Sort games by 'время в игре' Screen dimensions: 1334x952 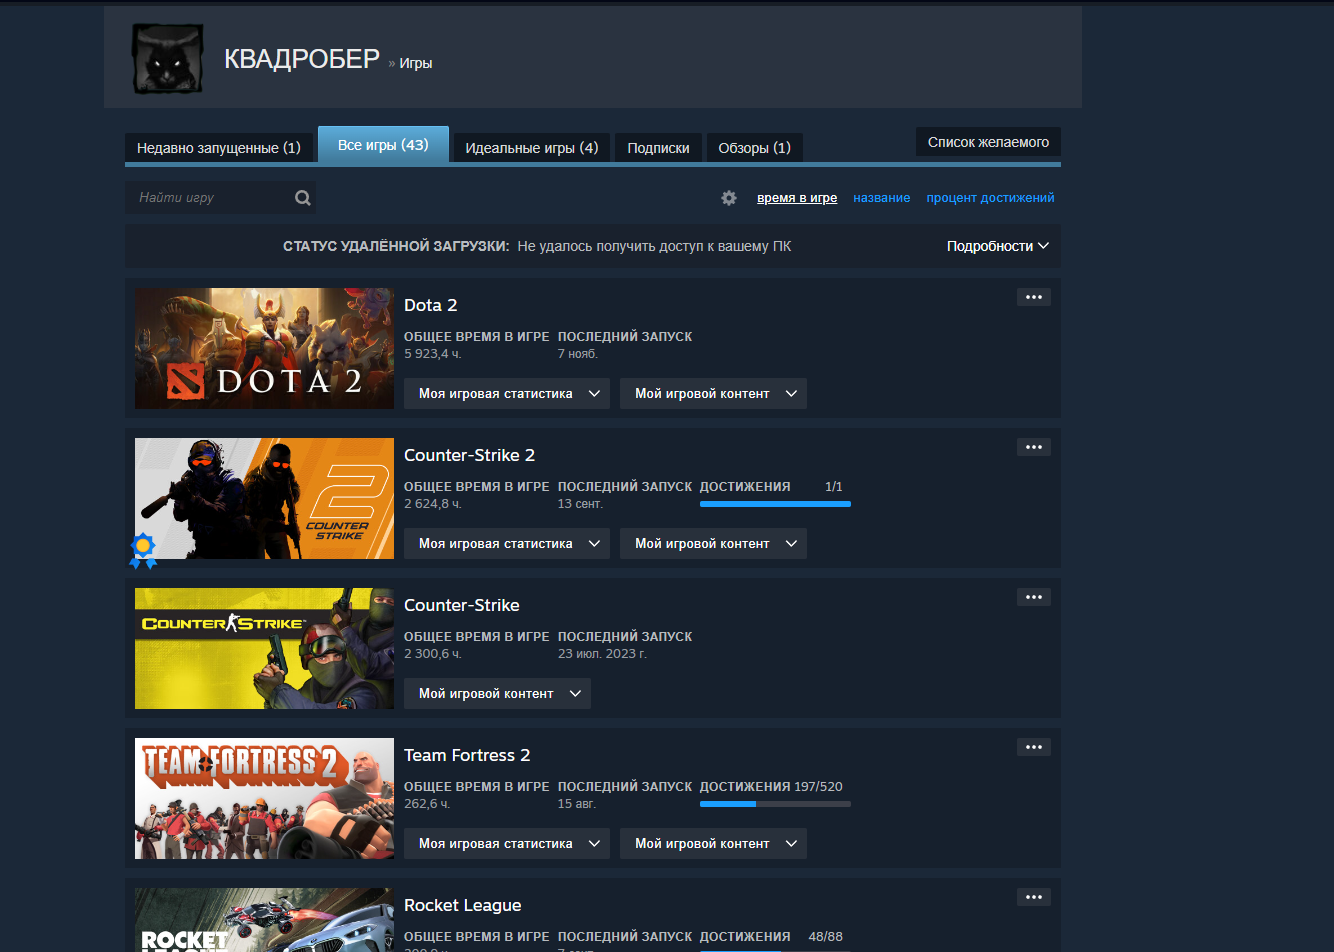pos(797,198)
